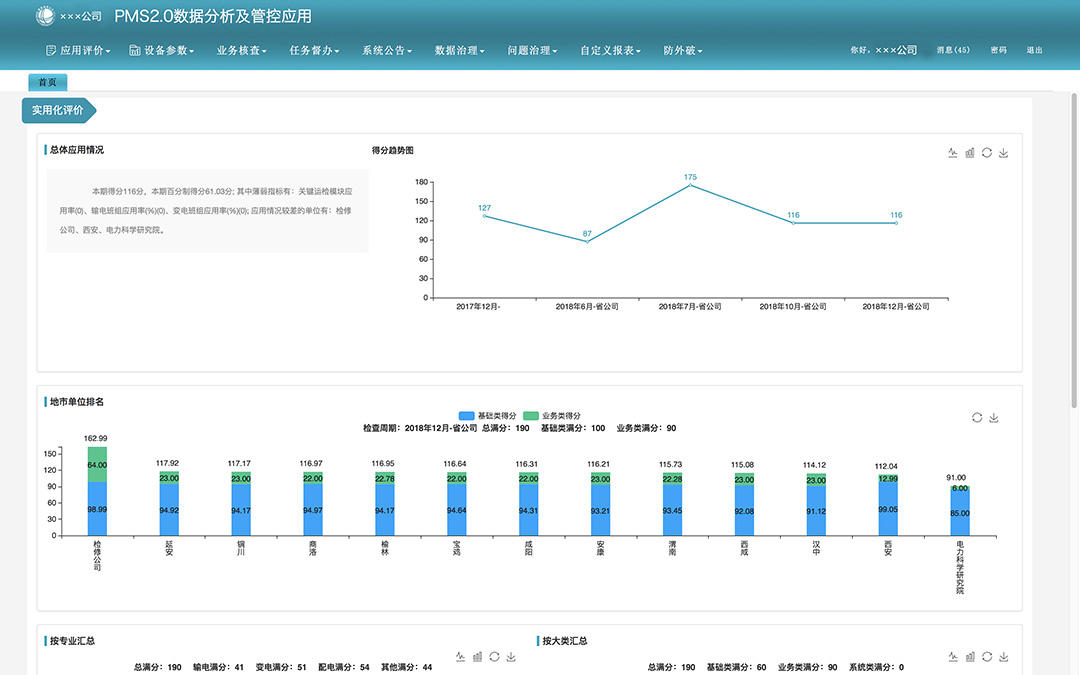The image size is (1080, 675).
Task: Expand the 设备参数 menu
Action: pos(161,50)
